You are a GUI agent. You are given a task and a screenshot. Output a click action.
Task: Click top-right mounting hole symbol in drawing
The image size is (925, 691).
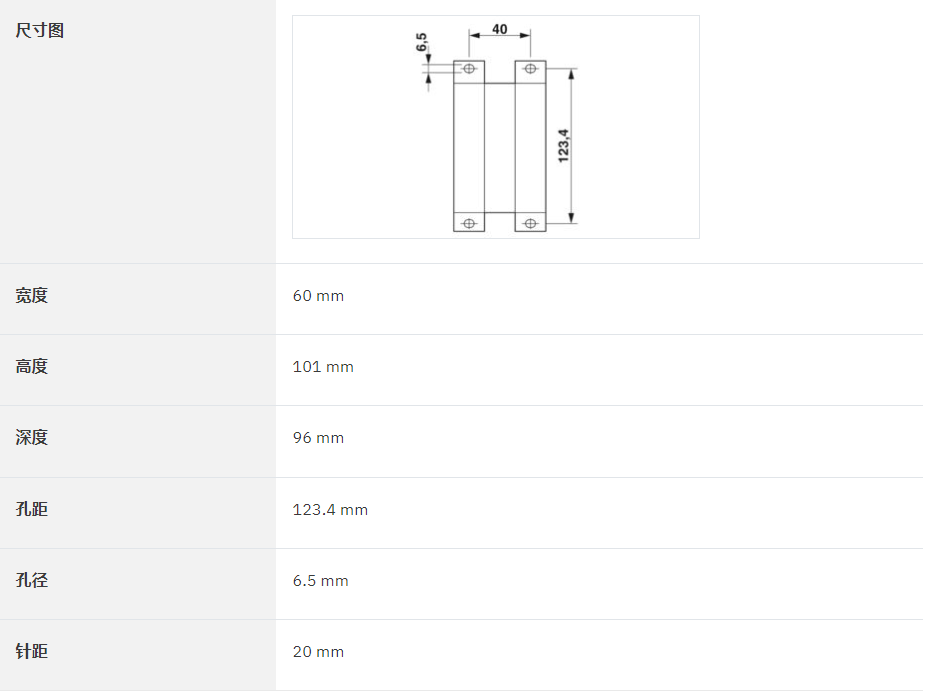530,68
